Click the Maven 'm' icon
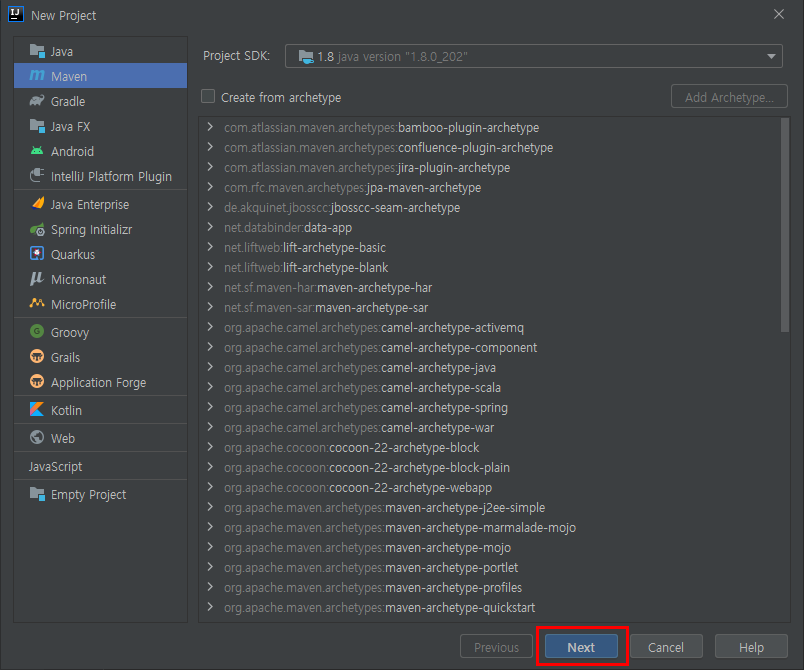The width and height of the screenshot is (804, 670). tap(37, 76)
